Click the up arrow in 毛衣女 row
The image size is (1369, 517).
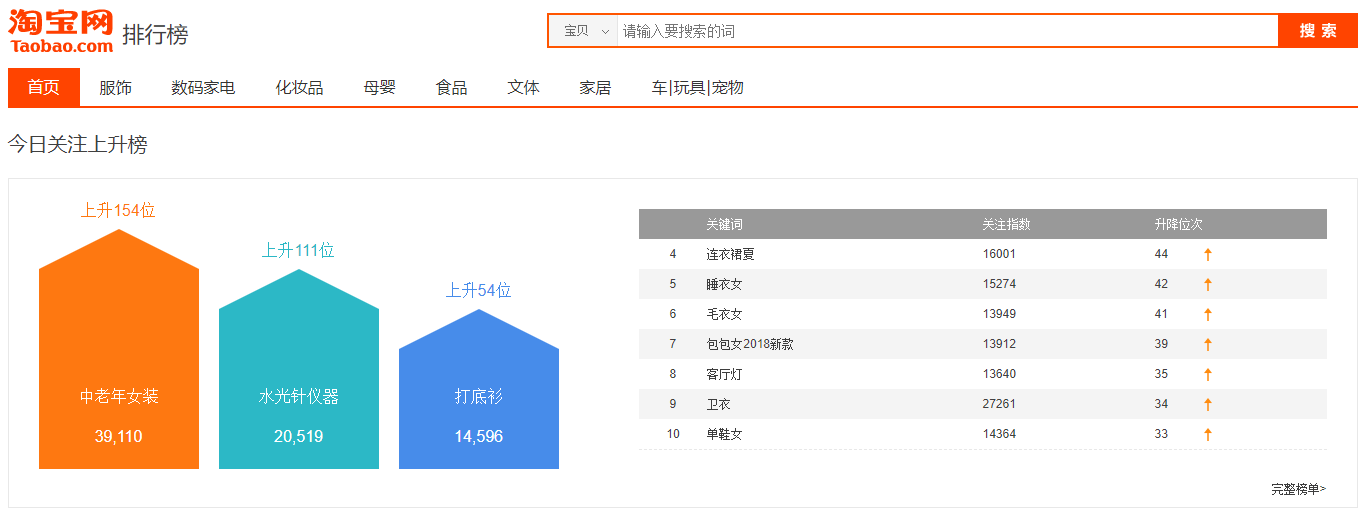point(1208,314)
